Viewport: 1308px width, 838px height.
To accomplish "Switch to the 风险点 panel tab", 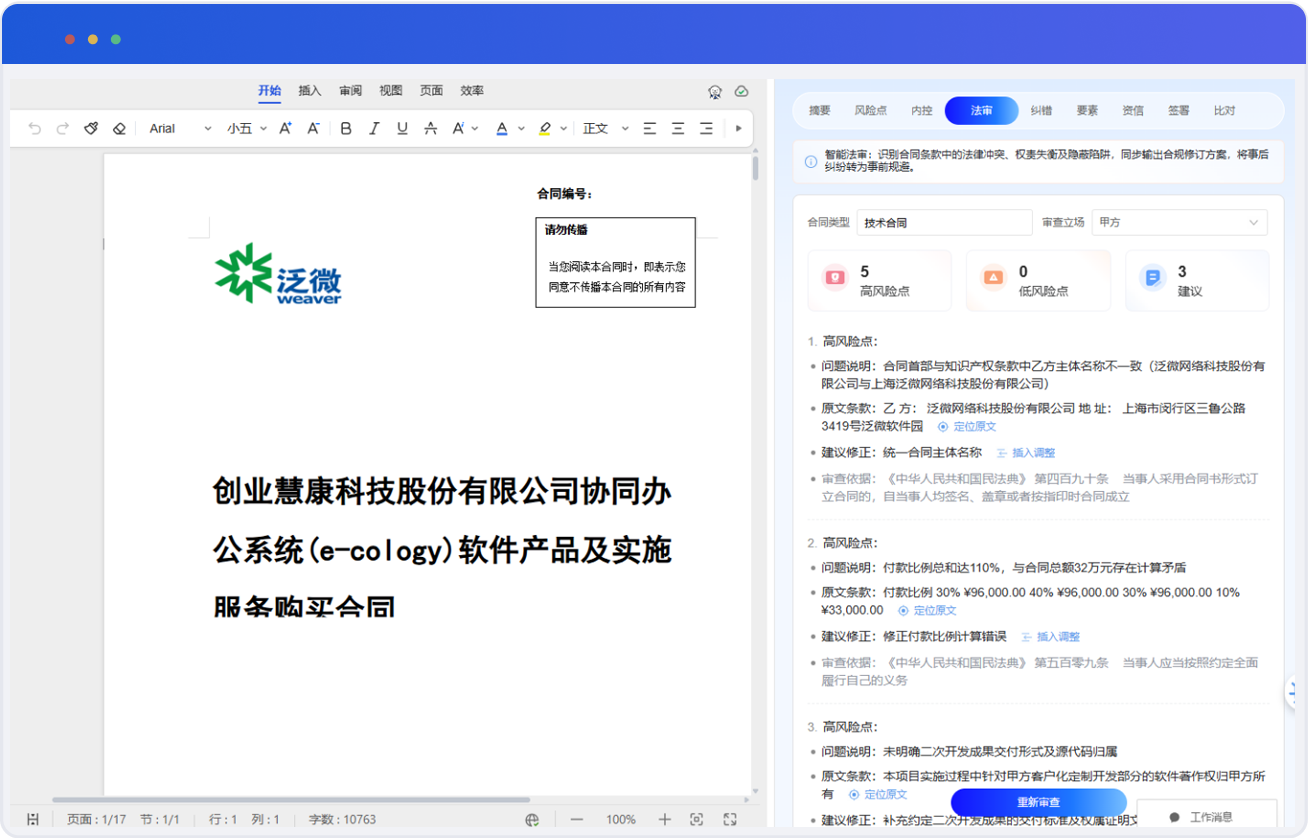I will click(871, 111).
